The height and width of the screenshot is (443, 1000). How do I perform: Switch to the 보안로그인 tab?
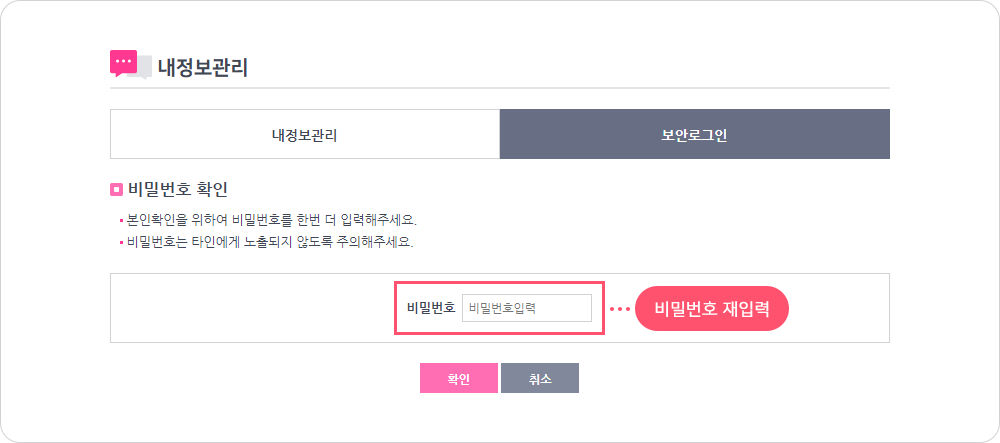pyautogui.click(x=695, y=134)
